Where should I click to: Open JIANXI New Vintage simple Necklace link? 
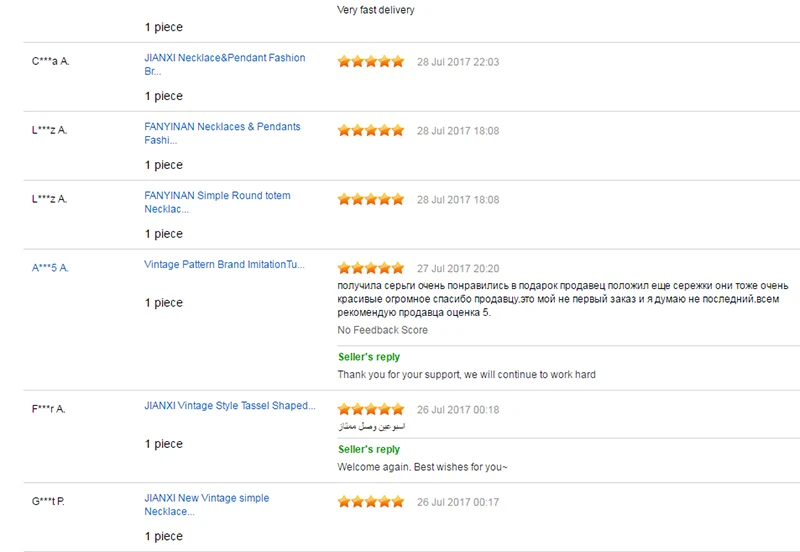pos(206,505)
